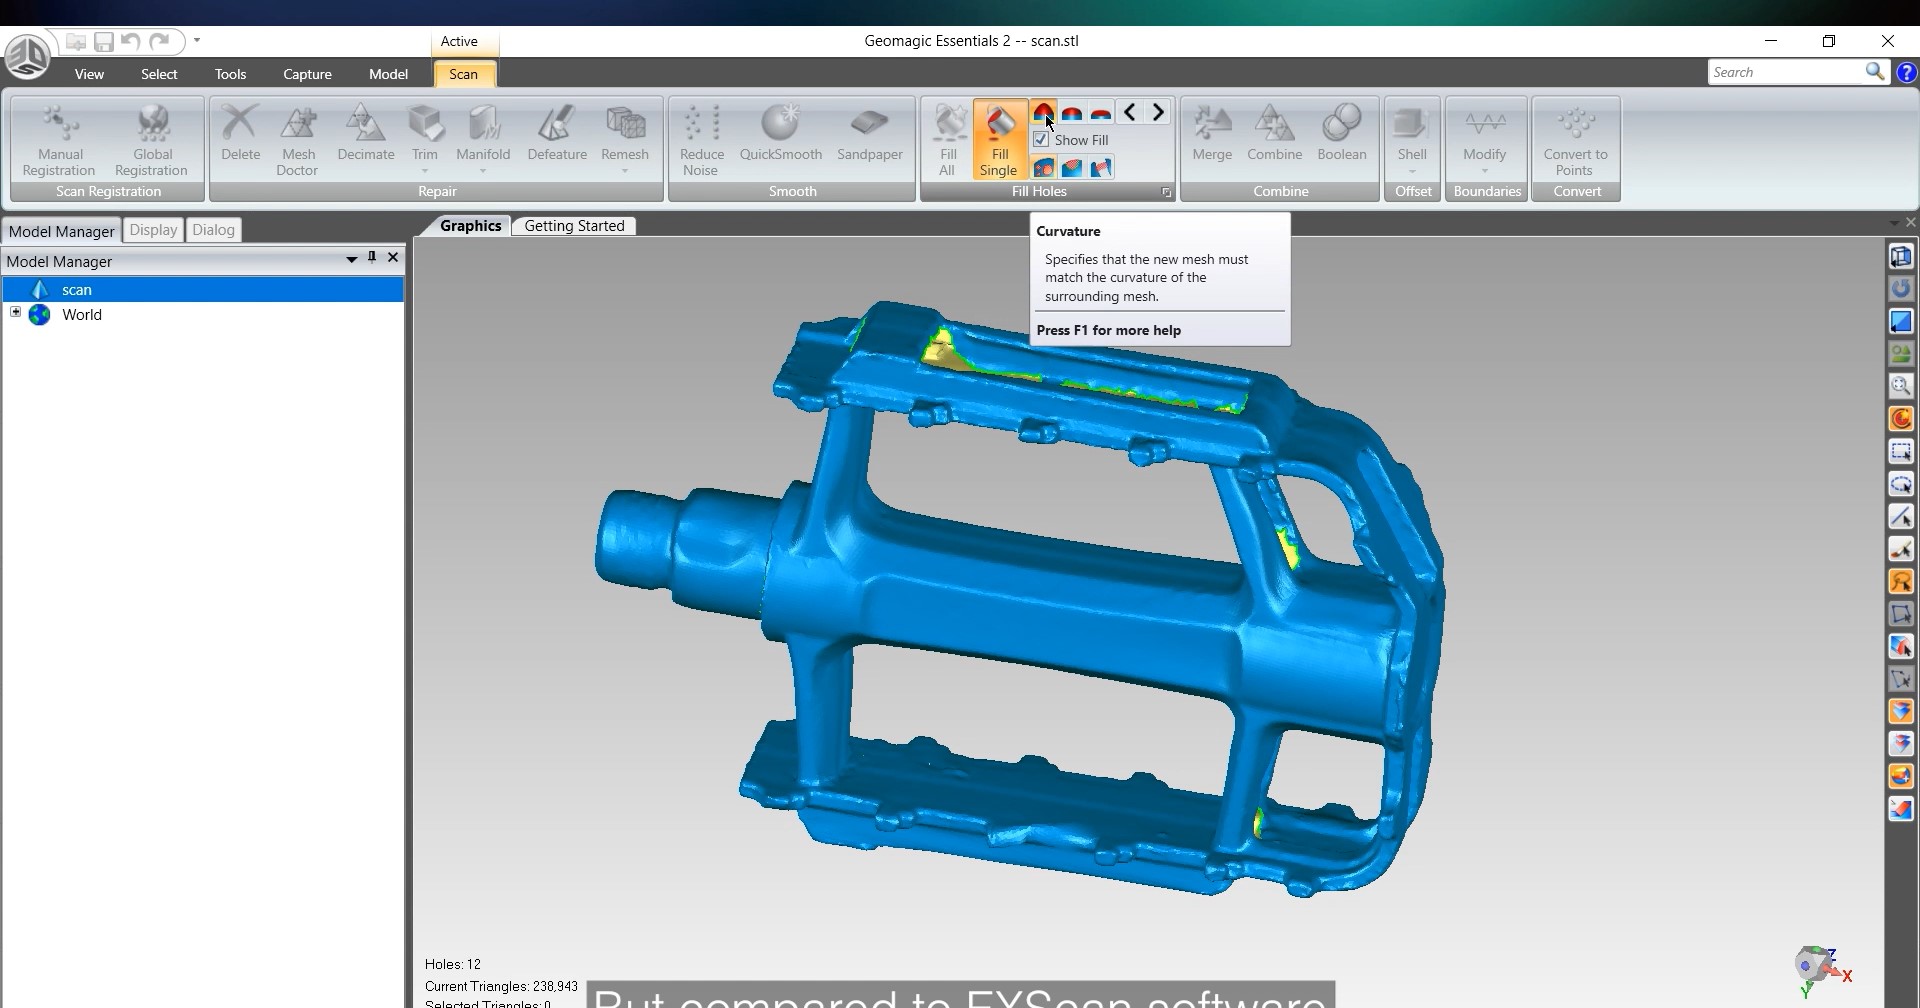The height and width of the screenshot is (1008, 1920).
Task: Toggle the bridge fill method icon
Action: (x=1101, y=168)
